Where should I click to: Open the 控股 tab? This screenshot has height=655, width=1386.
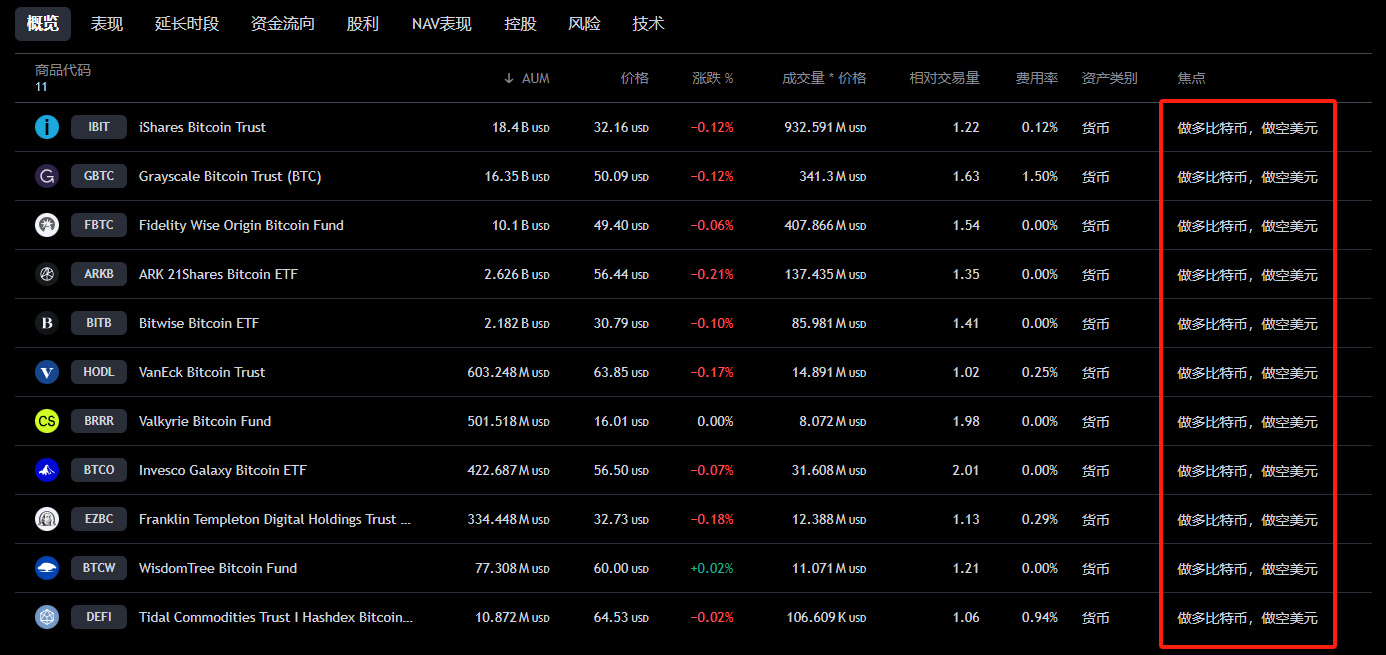pos(520,24)
